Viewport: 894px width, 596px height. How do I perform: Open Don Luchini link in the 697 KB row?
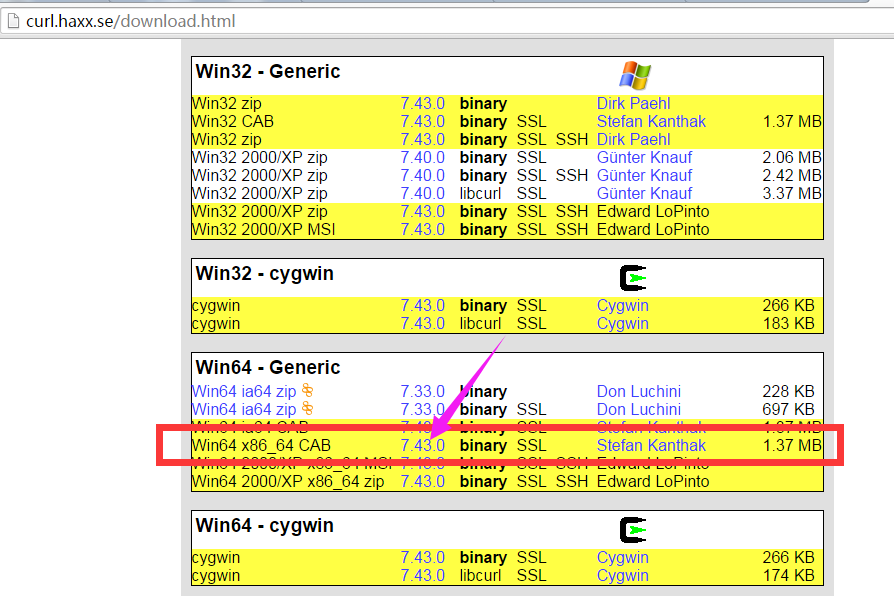click(639, 410)
